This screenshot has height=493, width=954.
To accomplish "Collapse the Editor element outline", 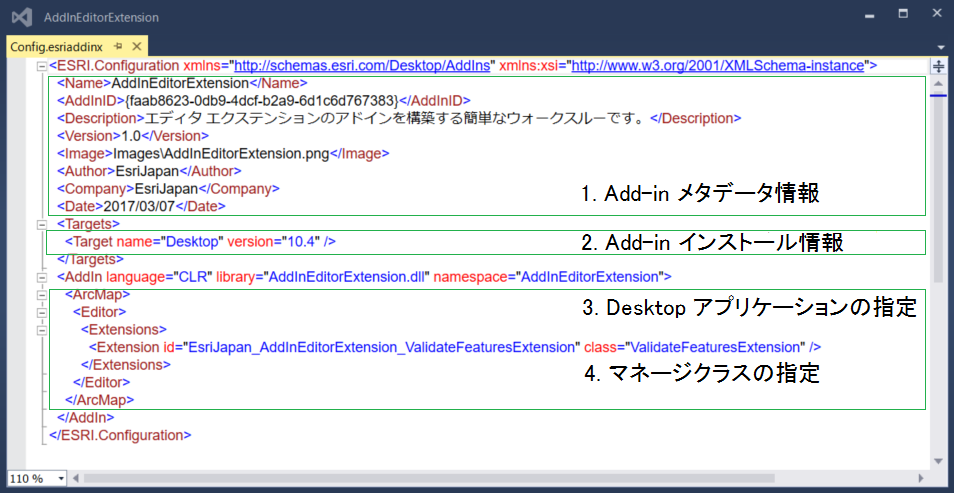I will point(42,313).
